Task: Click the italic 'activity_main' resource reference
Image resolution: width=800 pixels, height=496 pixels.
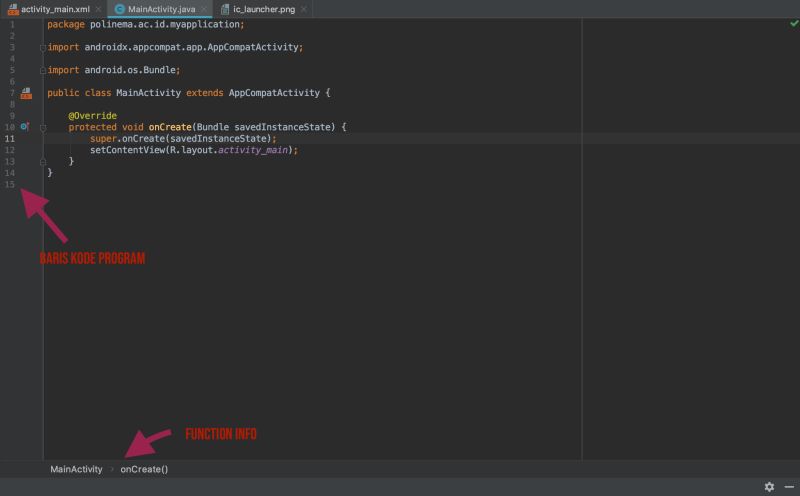Action: tap(253, 150)
